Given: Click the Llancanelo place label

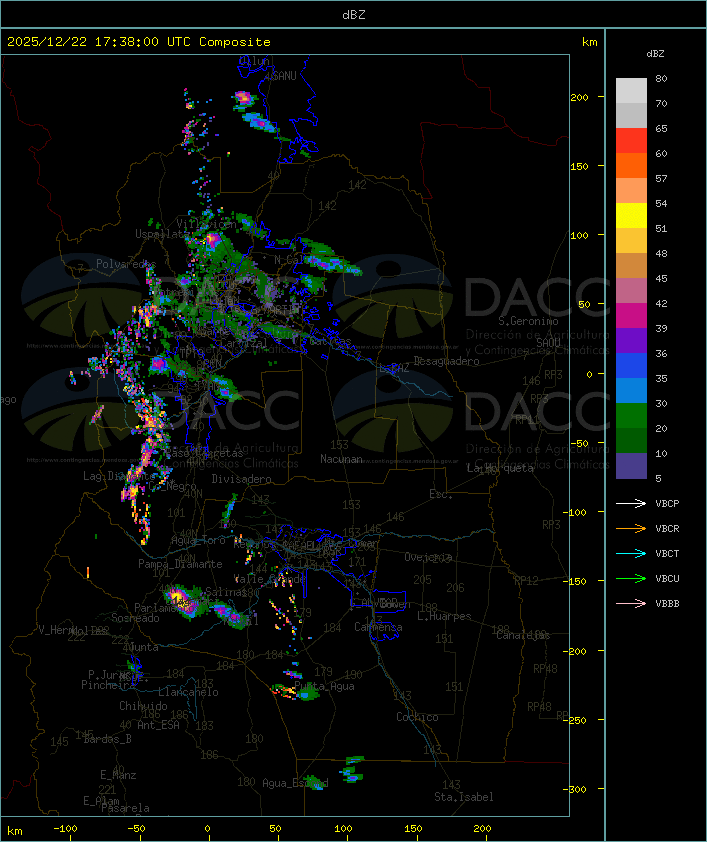Looking at the screenshot, I should [188, 692].
